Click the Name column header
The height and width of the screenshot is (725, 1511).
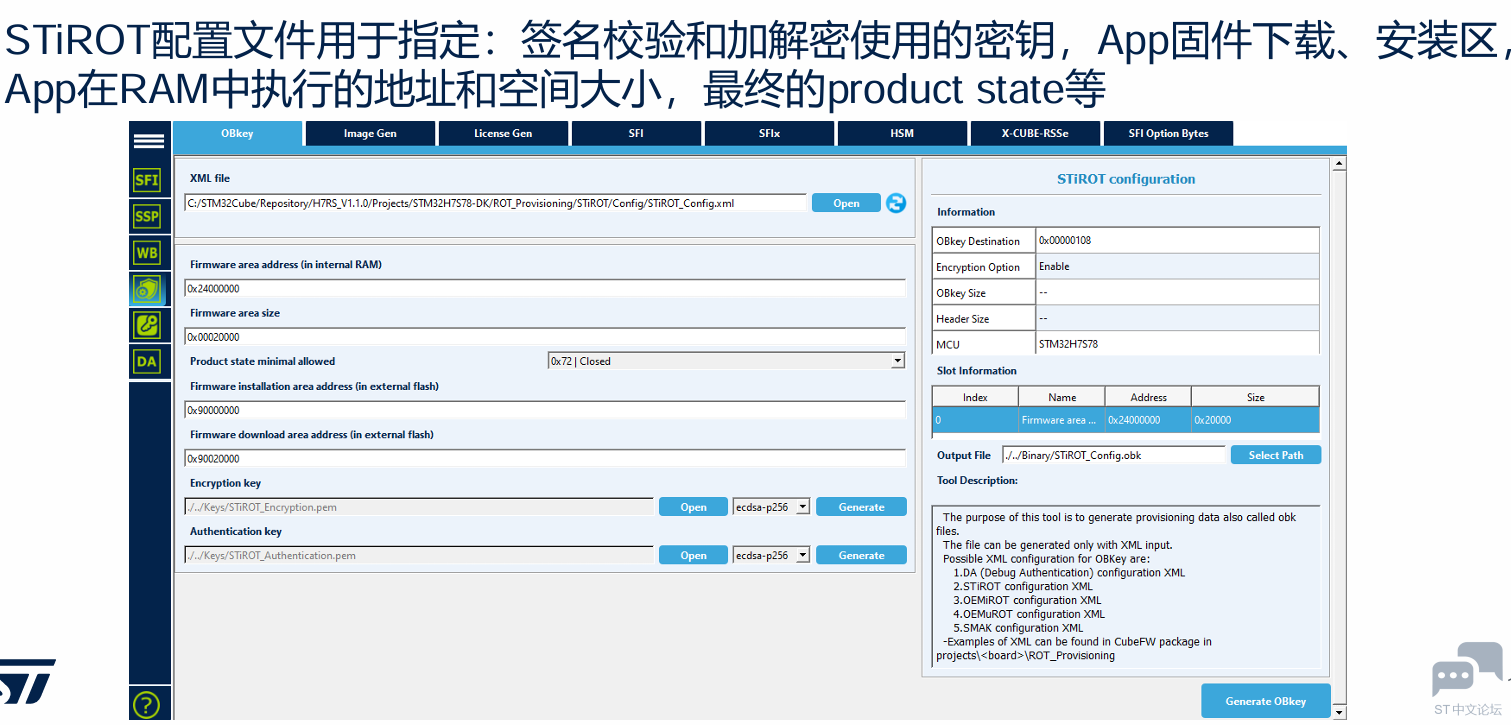coord(1062,397)
